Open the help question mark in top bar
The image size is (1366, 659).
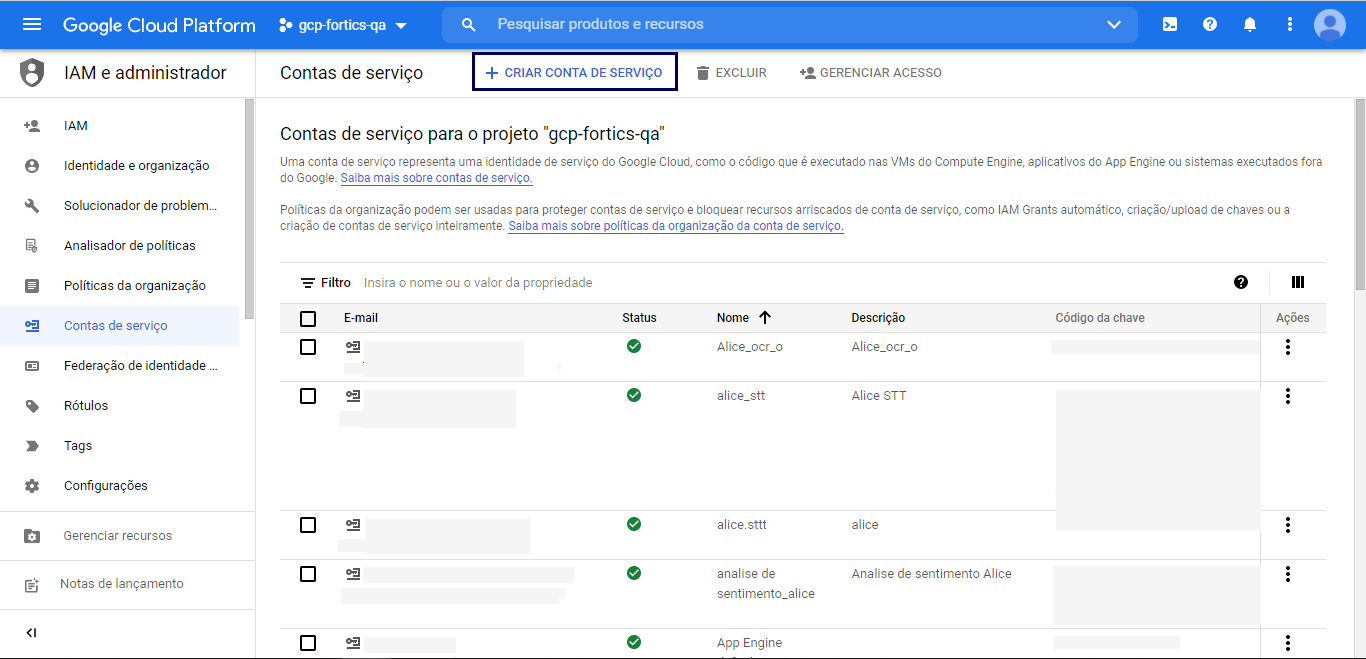(1210, 24)
